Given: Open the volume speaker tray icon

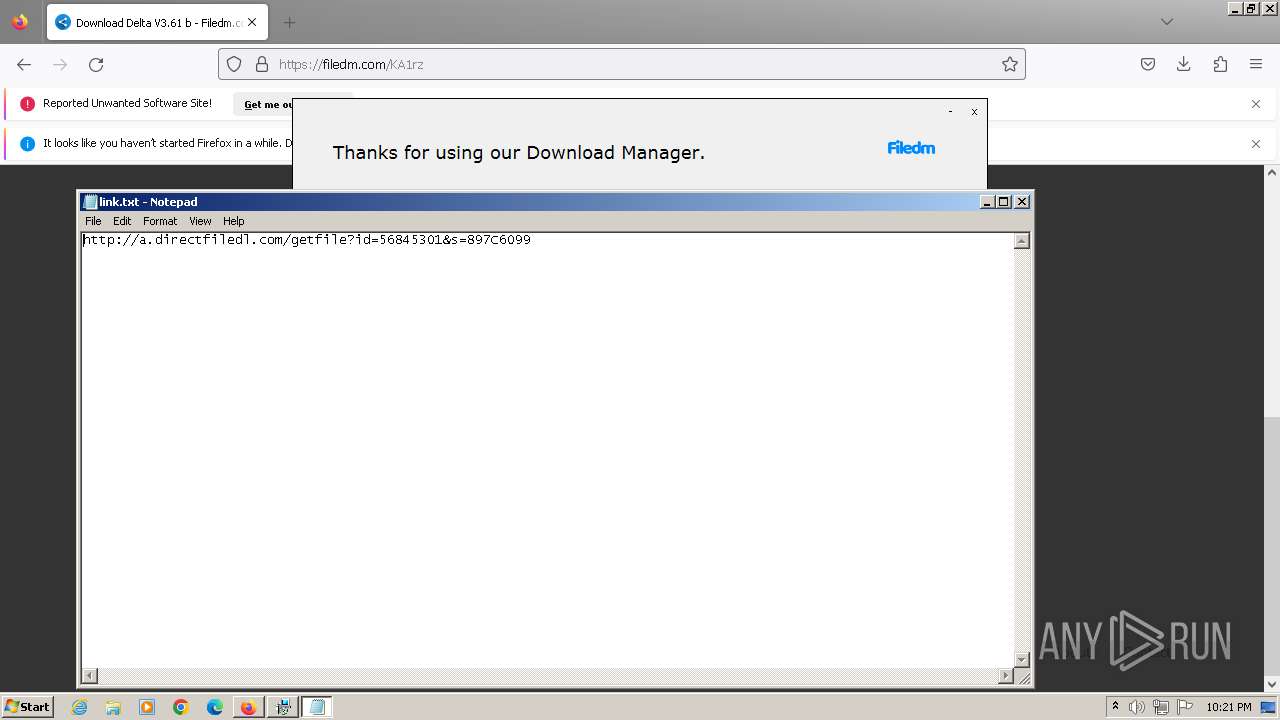Looking at the screenshot, I should (x=1137, y=707).
